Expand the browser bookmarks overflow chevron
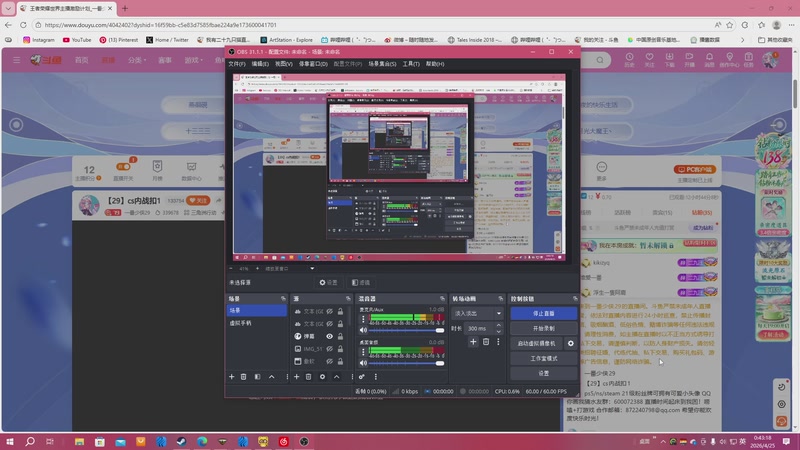Screen dimensions: 800x450 [x=742, y=40]
